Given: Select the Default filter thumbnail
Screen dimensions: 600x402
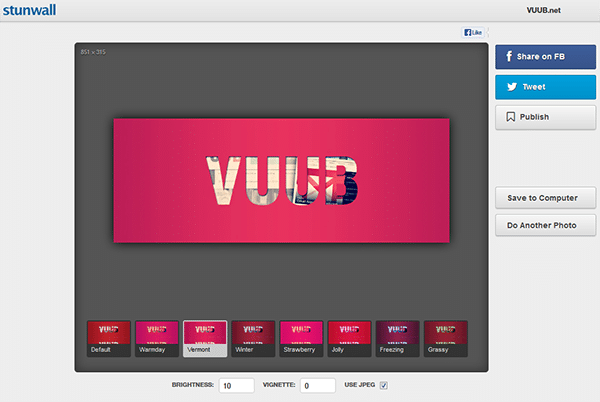Looking at the screenshot, I should [109, 338].
